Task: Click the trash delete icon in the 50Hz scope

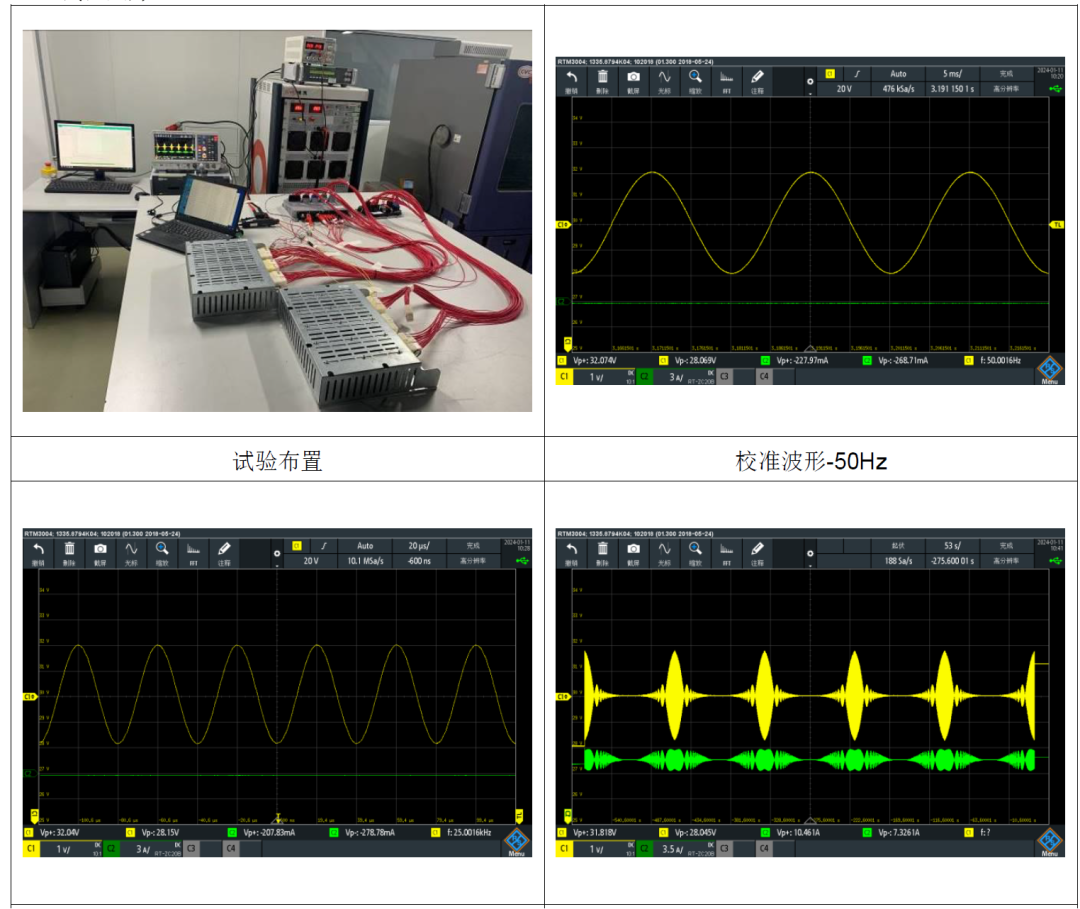Action: (602, 79)
